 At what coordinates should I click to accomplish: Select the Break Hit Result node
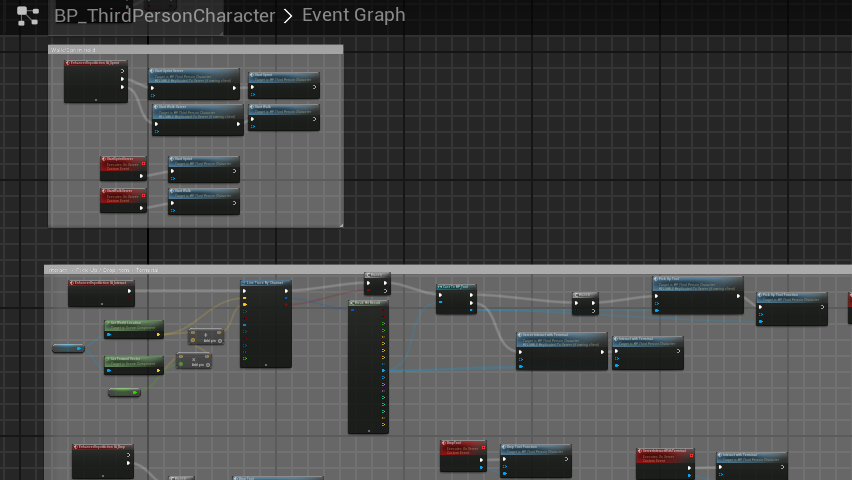pyautogui.click(x=368, y=367)
